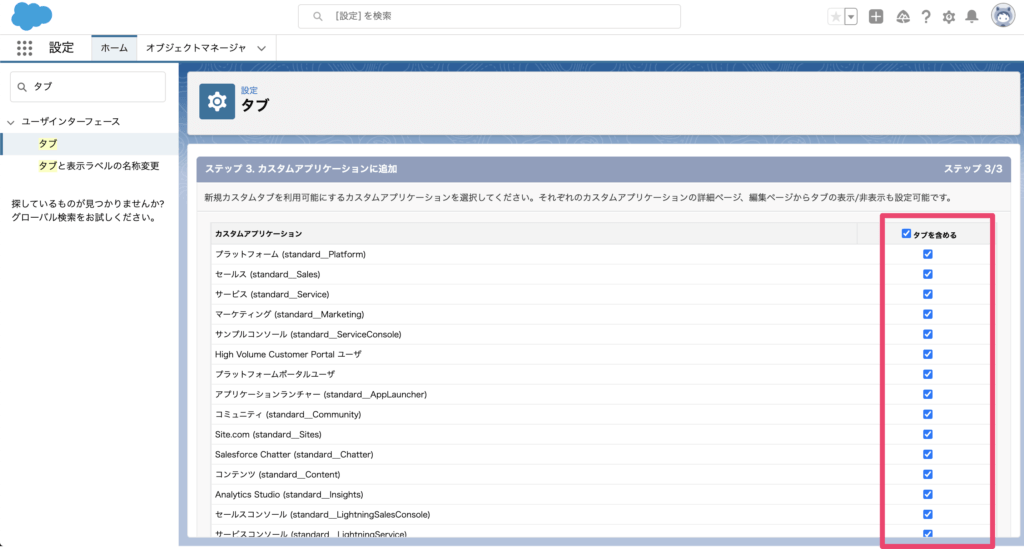
Task: Uncheck サンプルコンソール (standard__ServiceConsole) checkbox
Action: 927,334
